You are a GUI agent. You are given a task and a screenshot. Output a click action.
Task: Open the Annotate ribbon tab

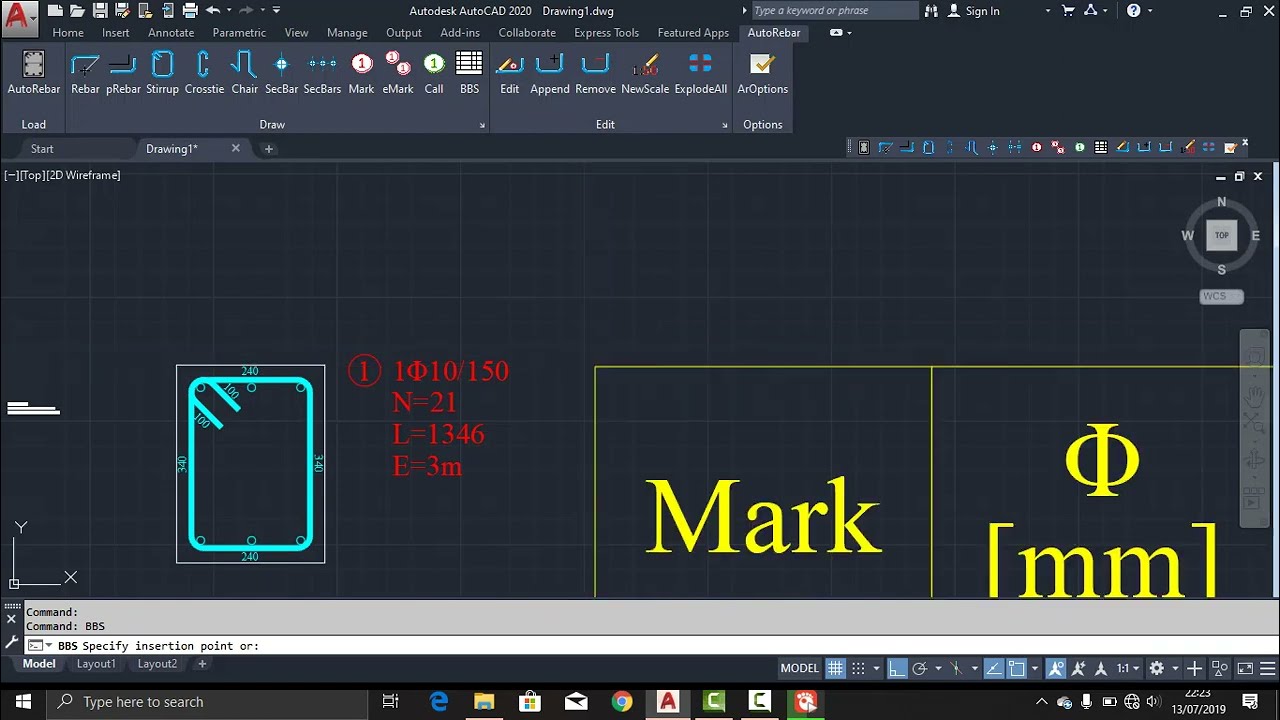pos(171,33)
